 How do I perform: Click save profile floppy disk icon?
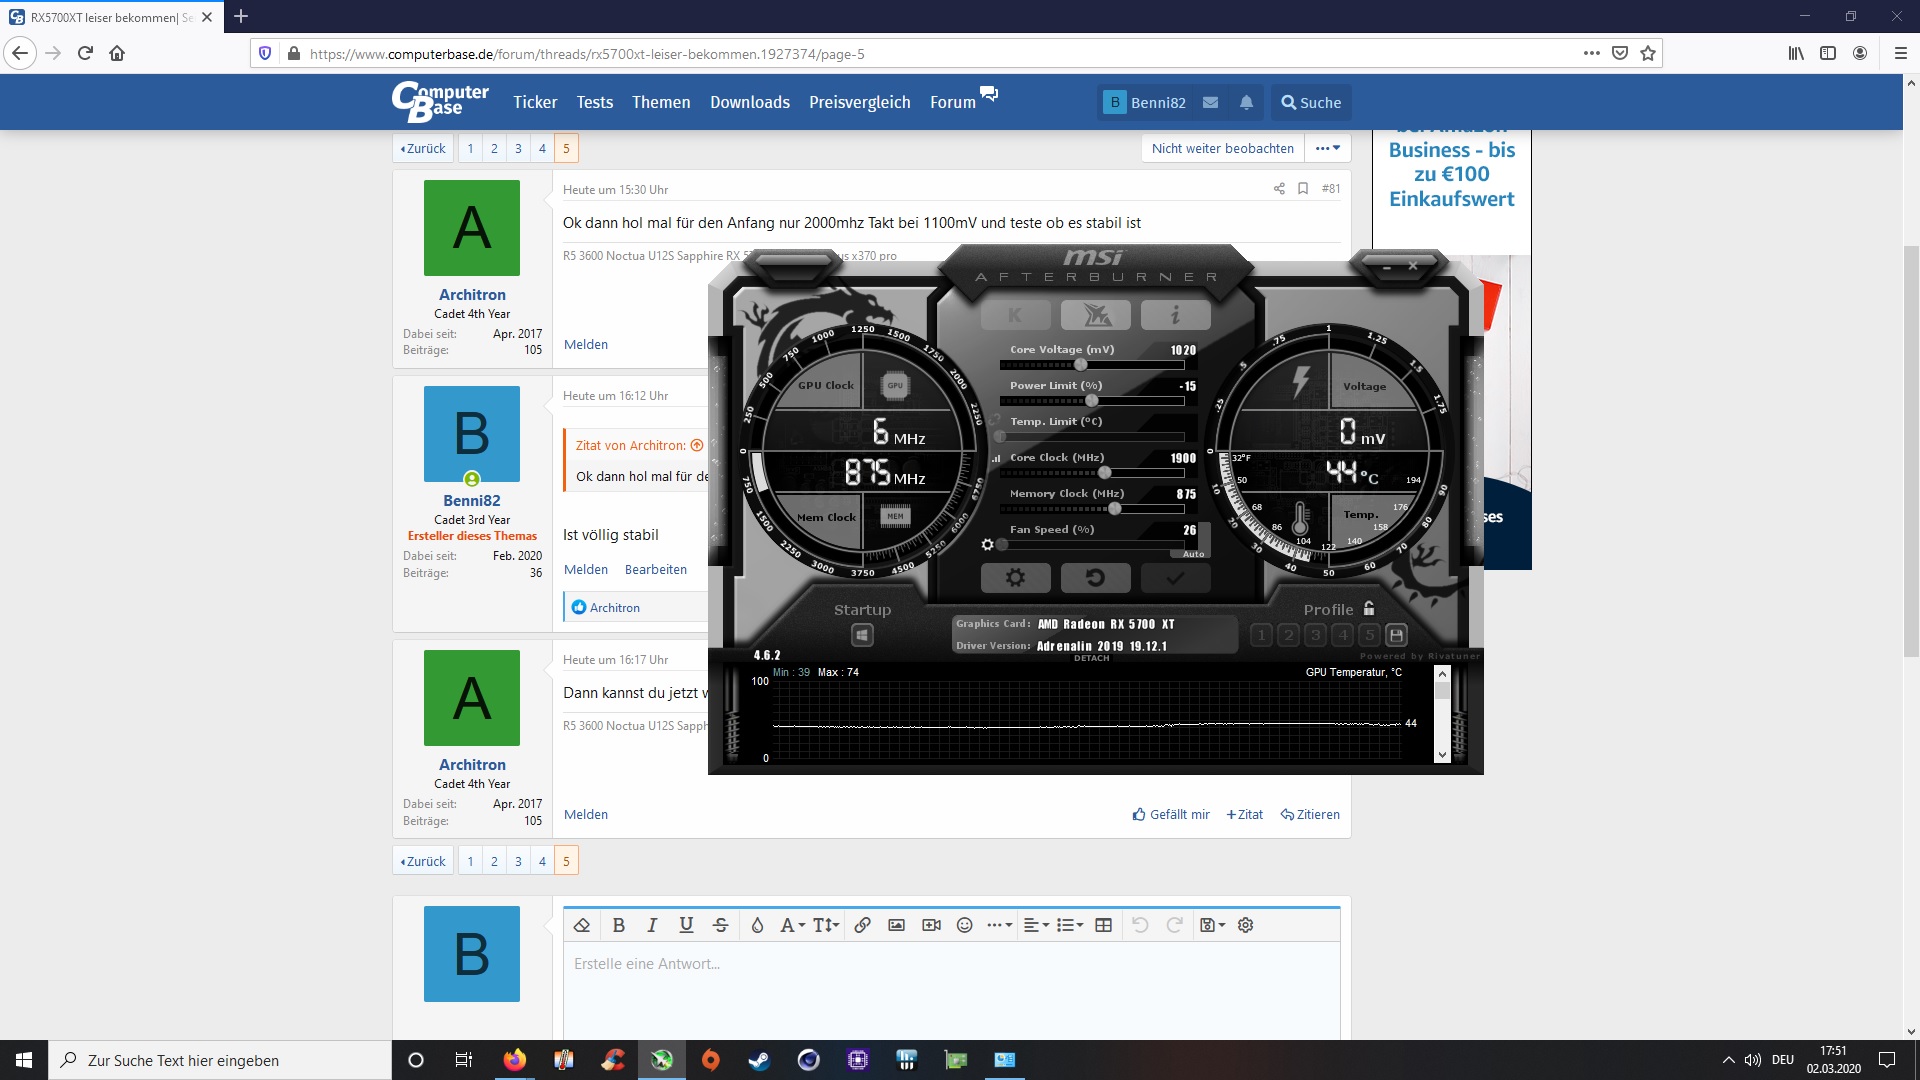pos(1397,634)
